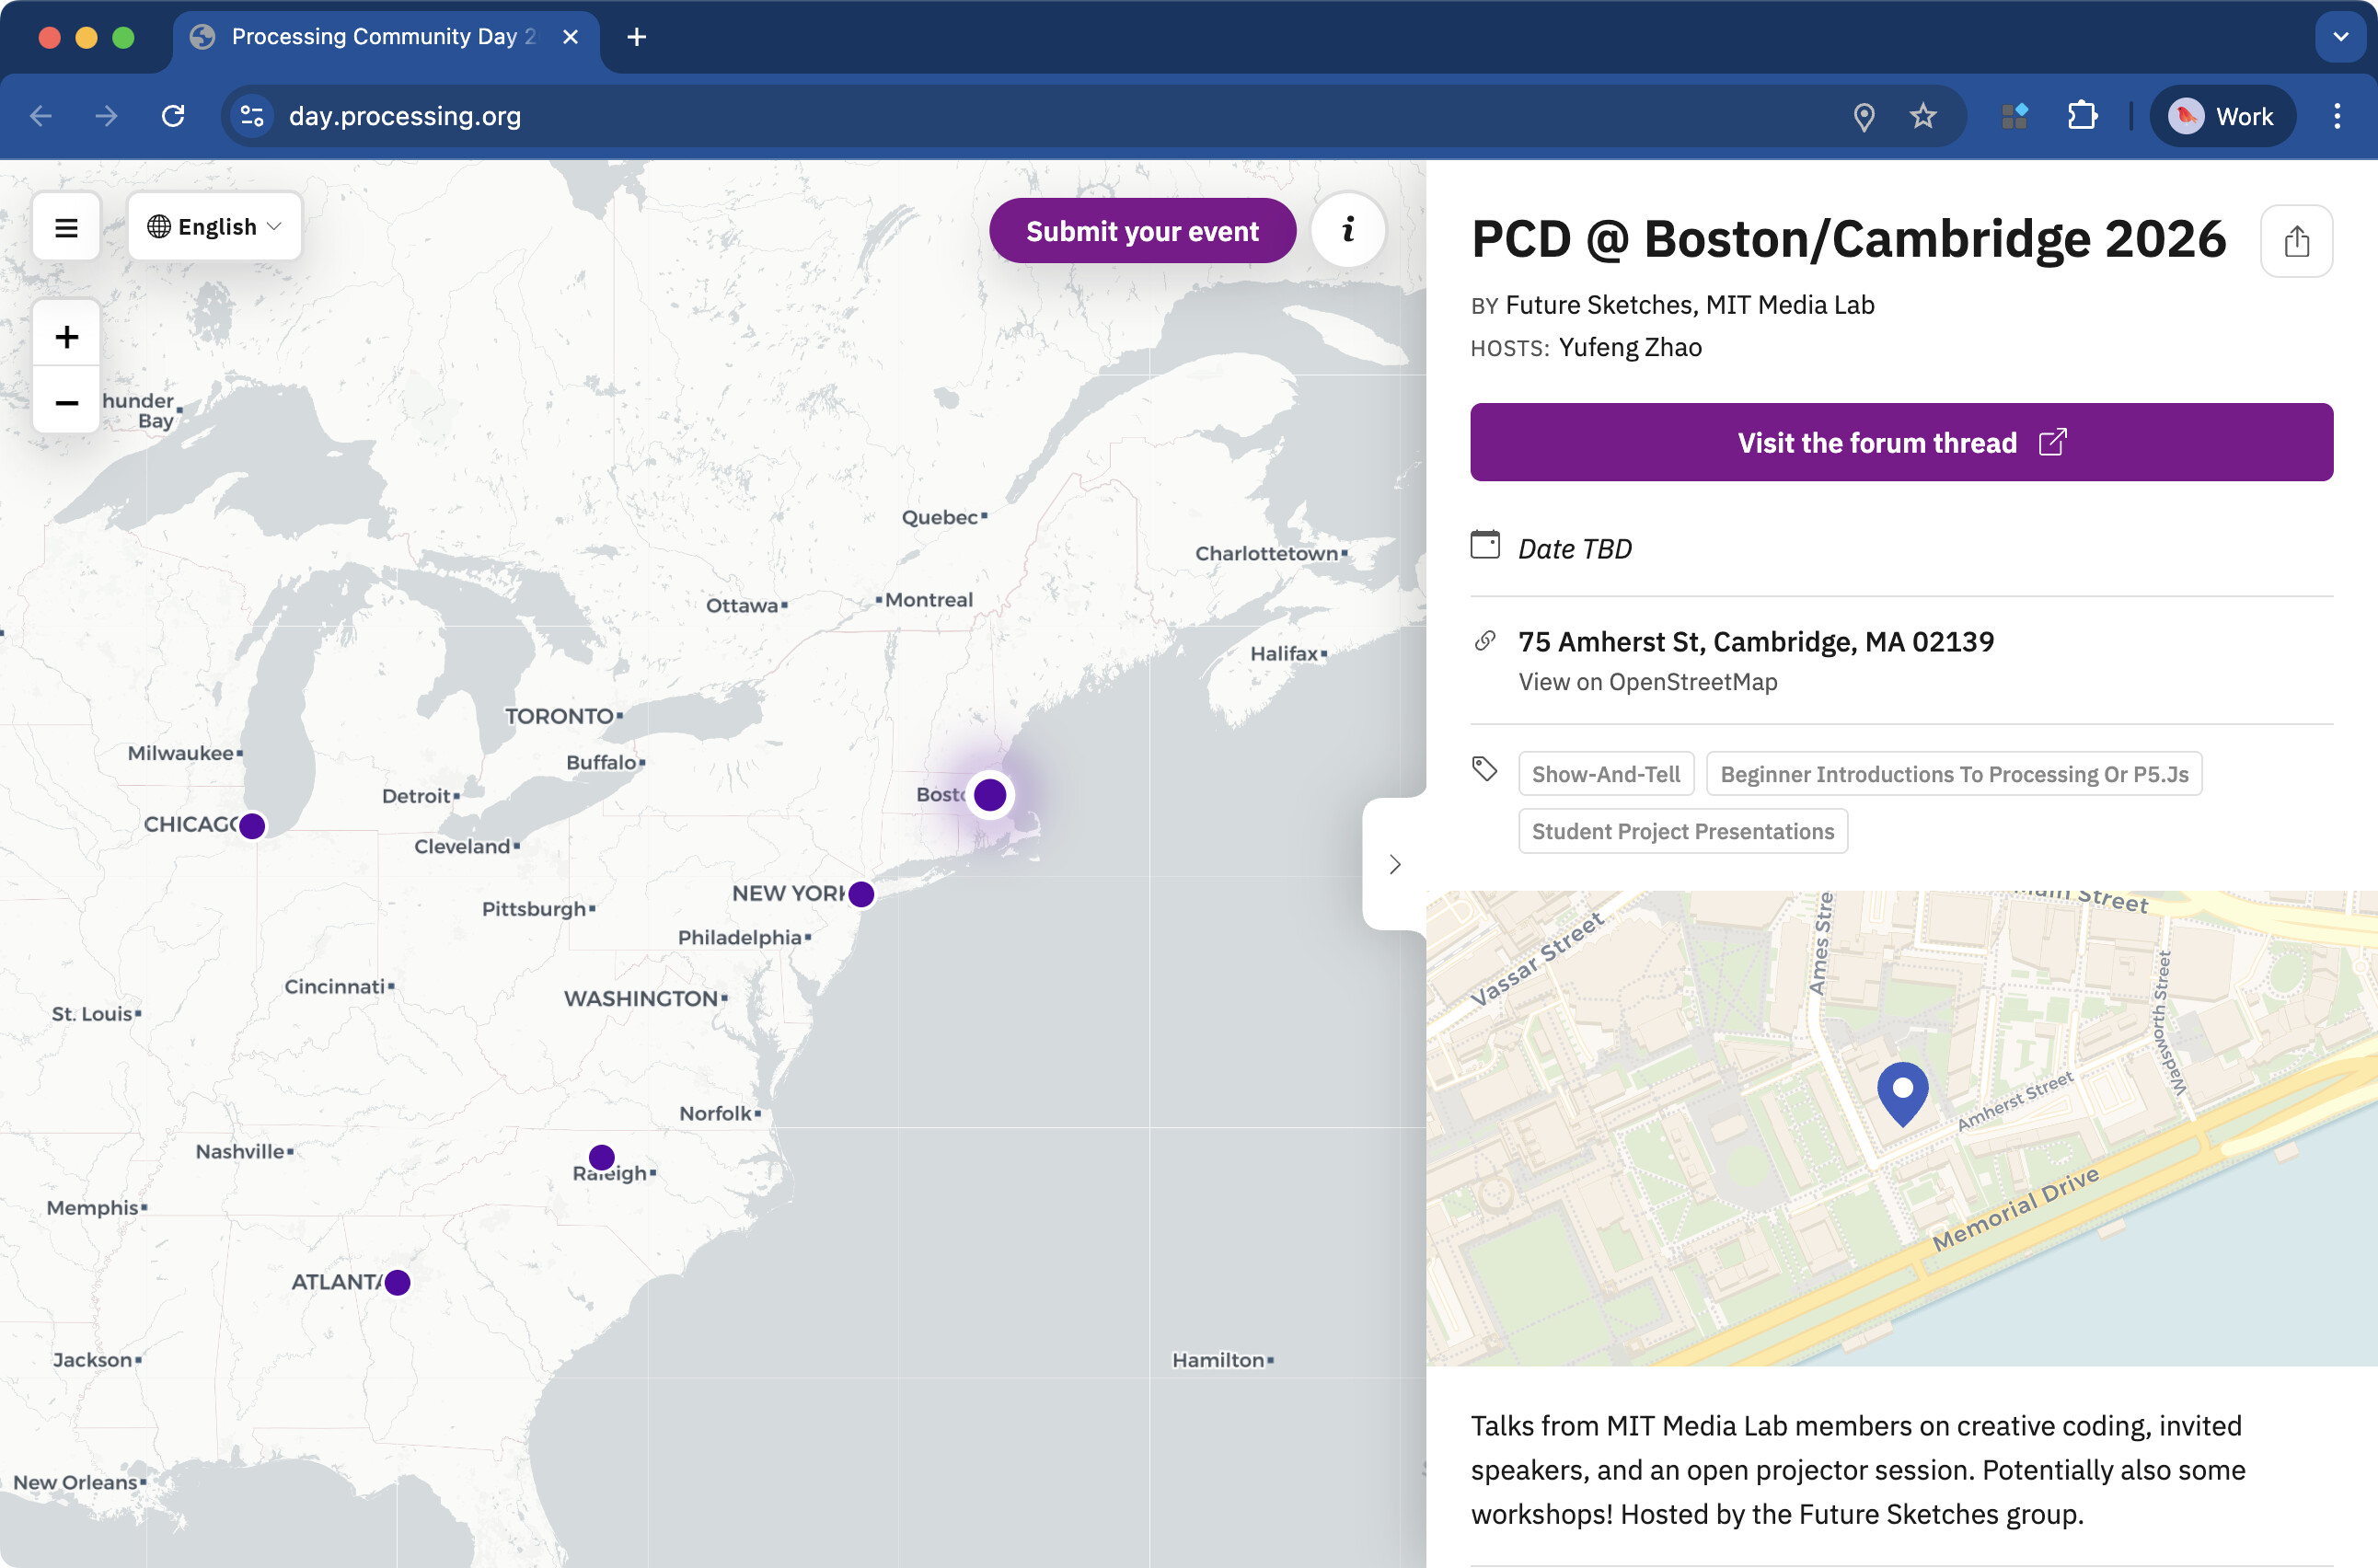Collapse the event details side panel
Viewport: 2378px width, 1568px height.
click(x=1395, y=864)
